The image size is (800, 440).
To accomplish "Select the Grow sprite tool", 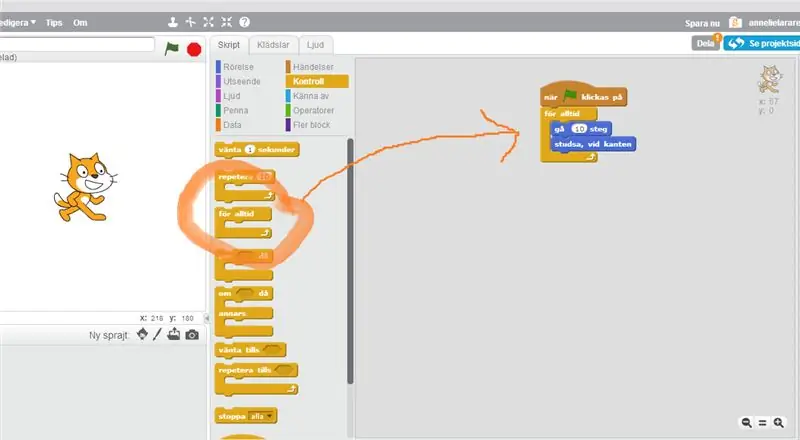I will [208, 22].
